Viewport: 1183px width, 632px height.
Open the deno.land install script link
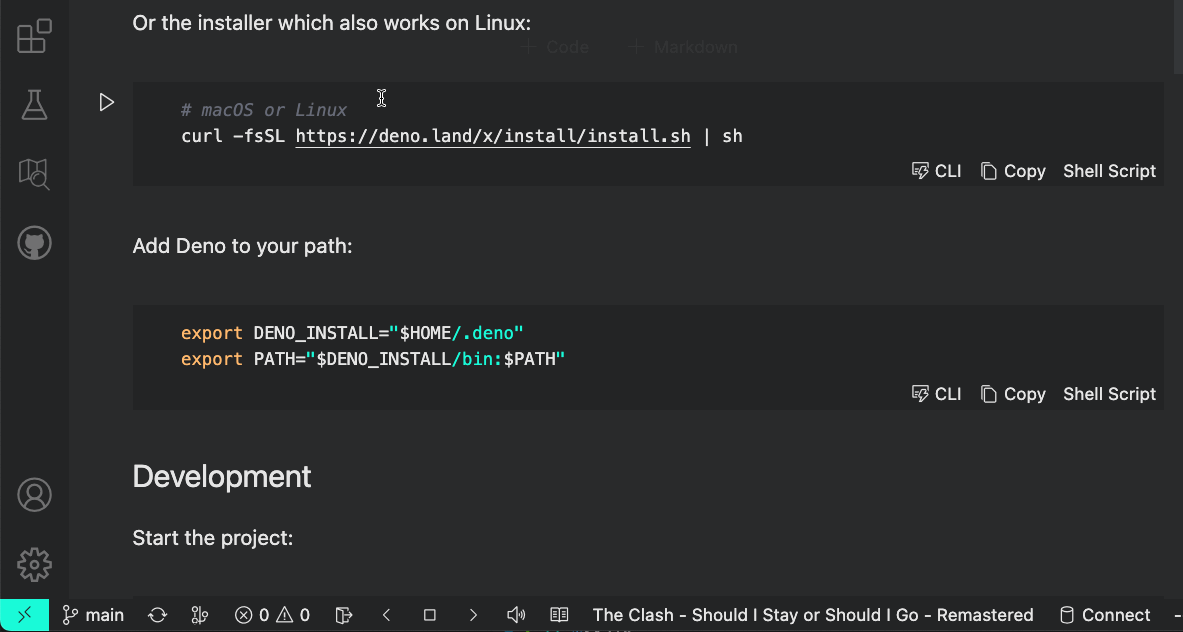coord(492,136)
